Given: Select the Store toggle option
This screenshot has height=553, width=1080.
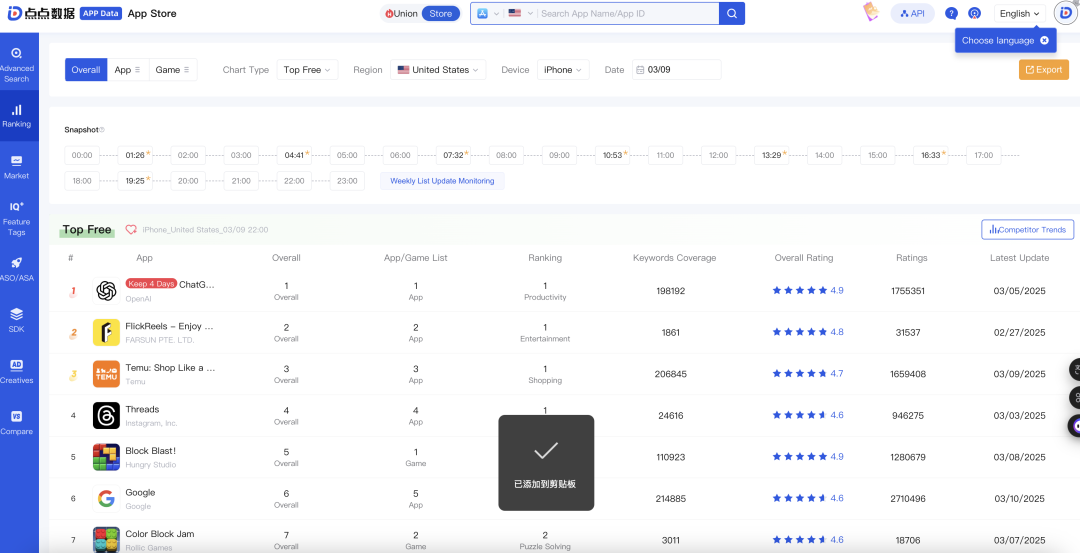Looking at the screenshot, I should point(441,13).
